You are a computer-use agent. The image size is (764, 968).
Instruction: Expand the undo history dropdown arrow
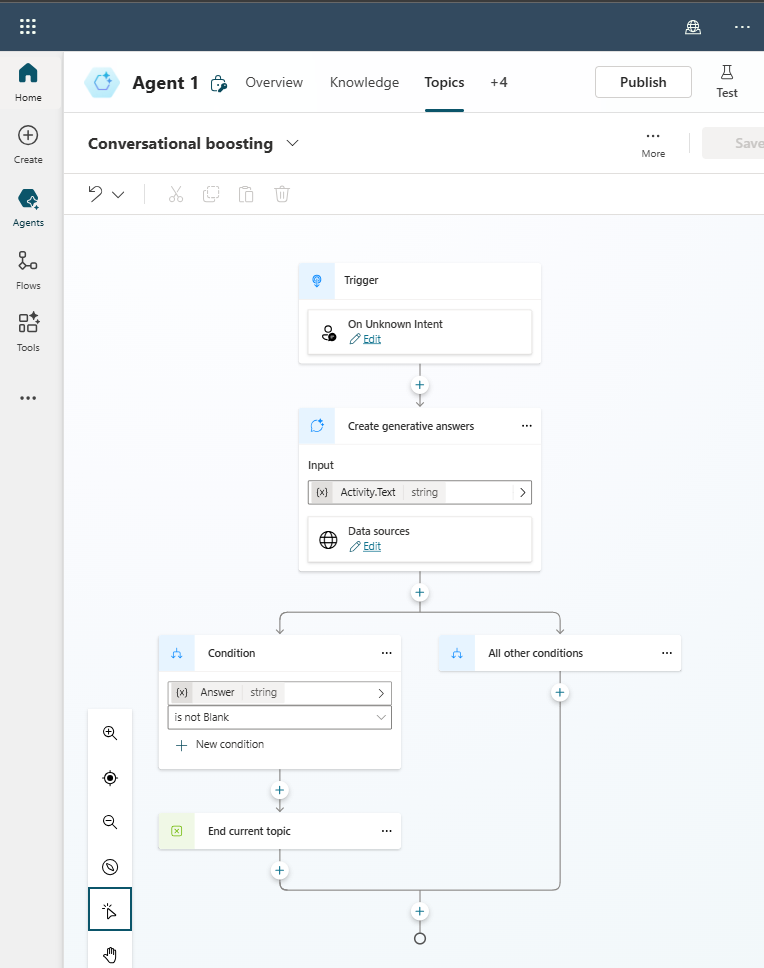[x=118, y=195]
